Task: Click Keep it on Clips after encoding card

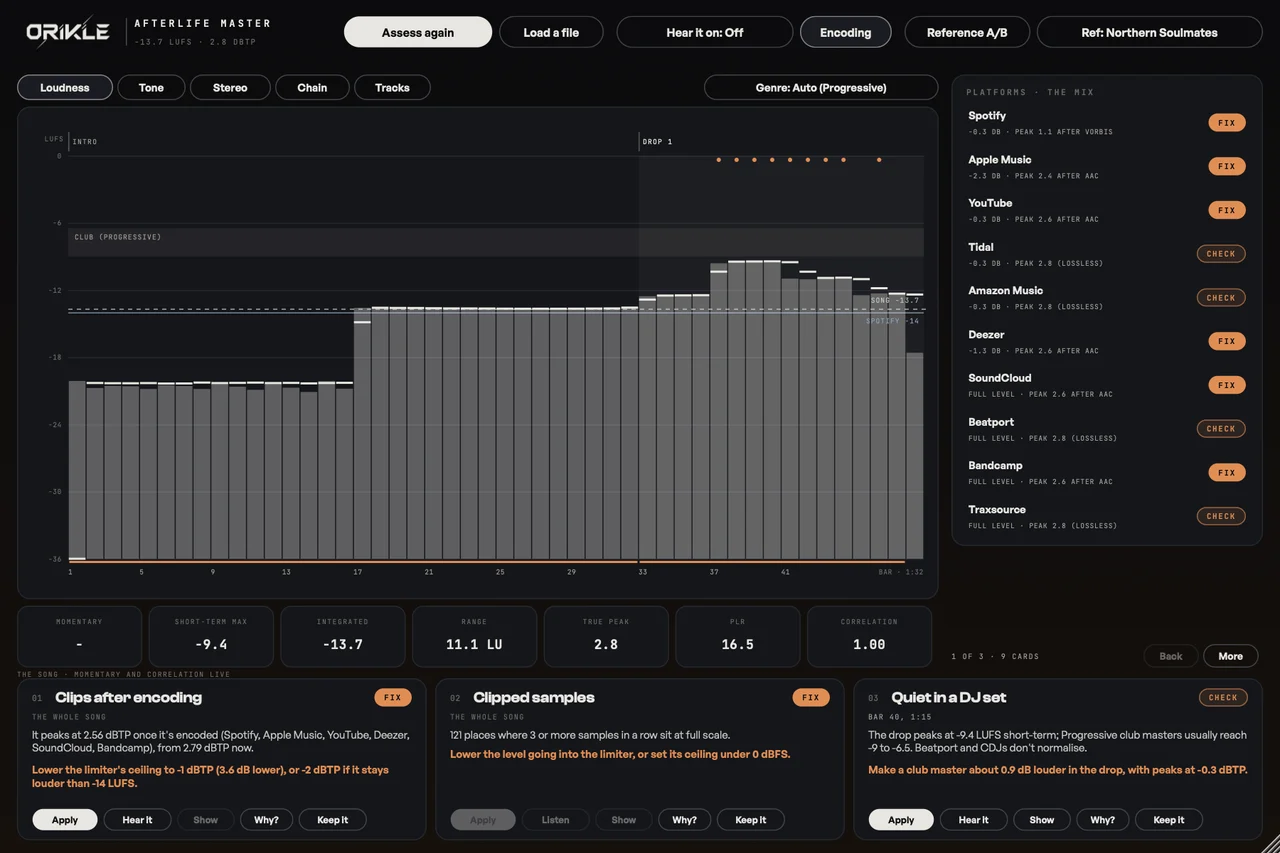Action: pyautogui.click(x=333, y=820)
